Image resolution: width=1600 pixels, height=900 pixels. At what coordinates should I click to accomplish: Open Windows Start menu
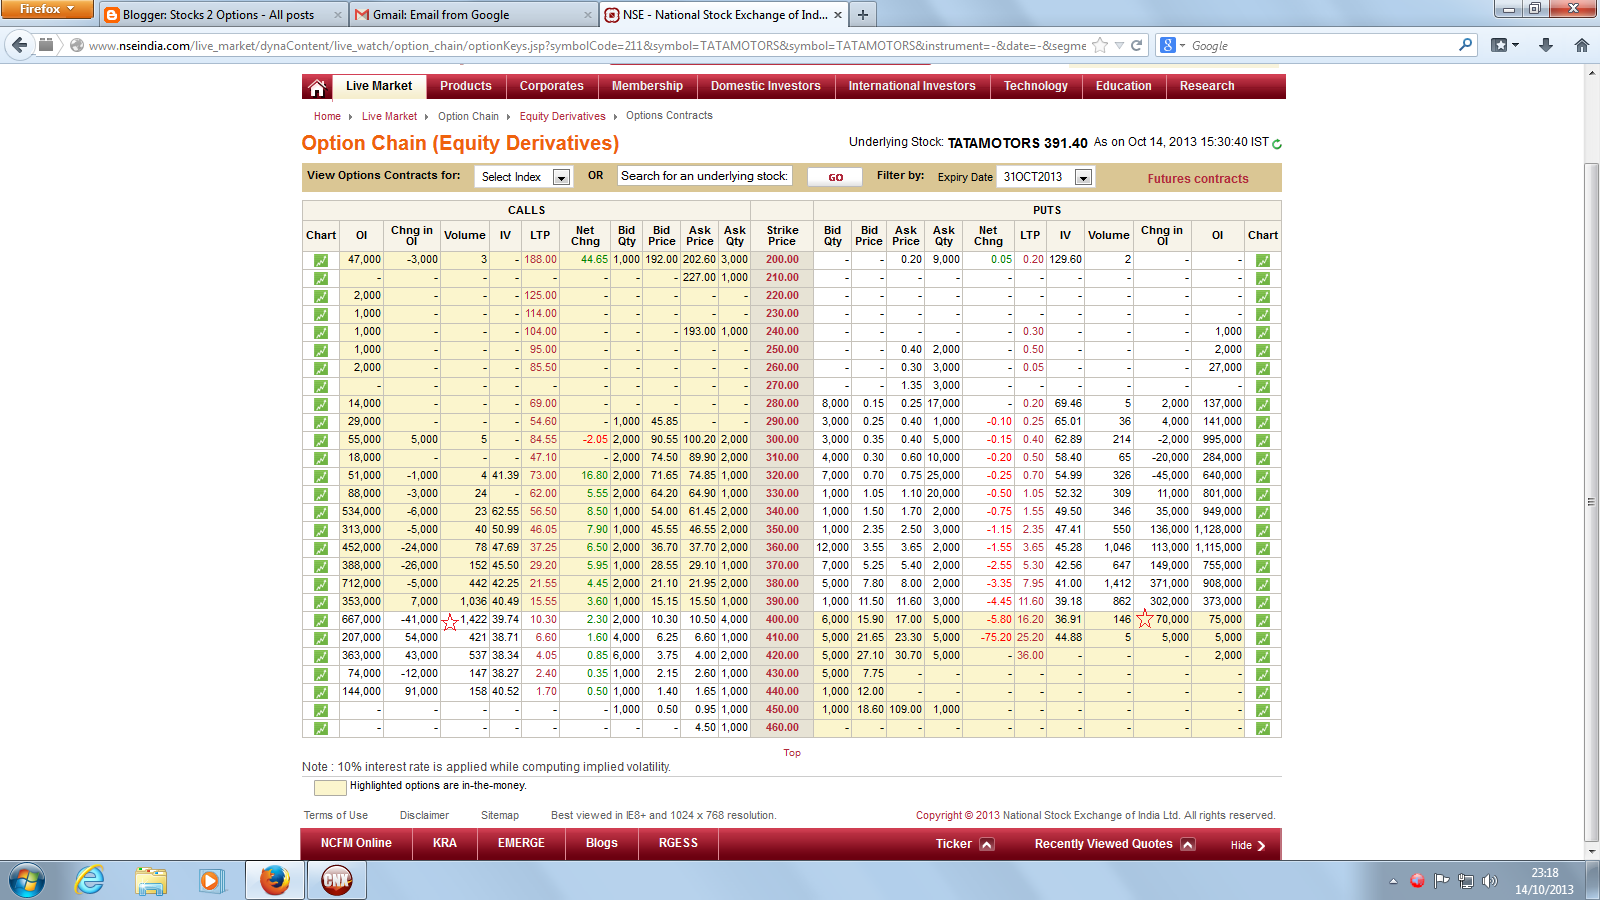tap(27, 880)
